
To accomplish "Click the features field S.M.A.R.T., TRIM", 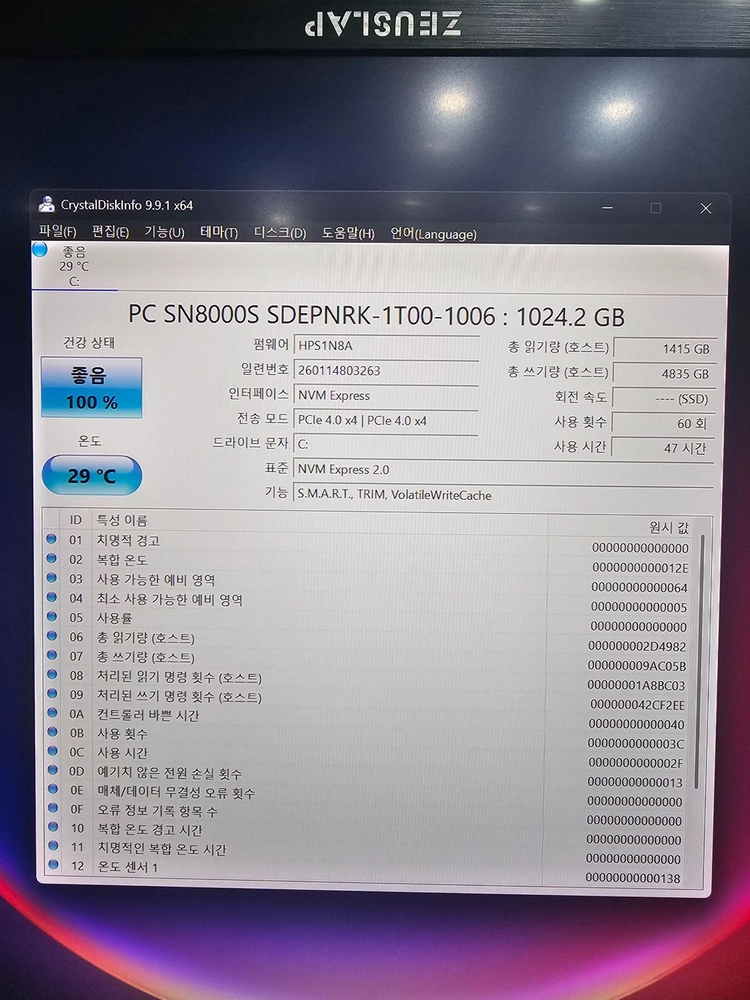I will click(x=504, y=495).
